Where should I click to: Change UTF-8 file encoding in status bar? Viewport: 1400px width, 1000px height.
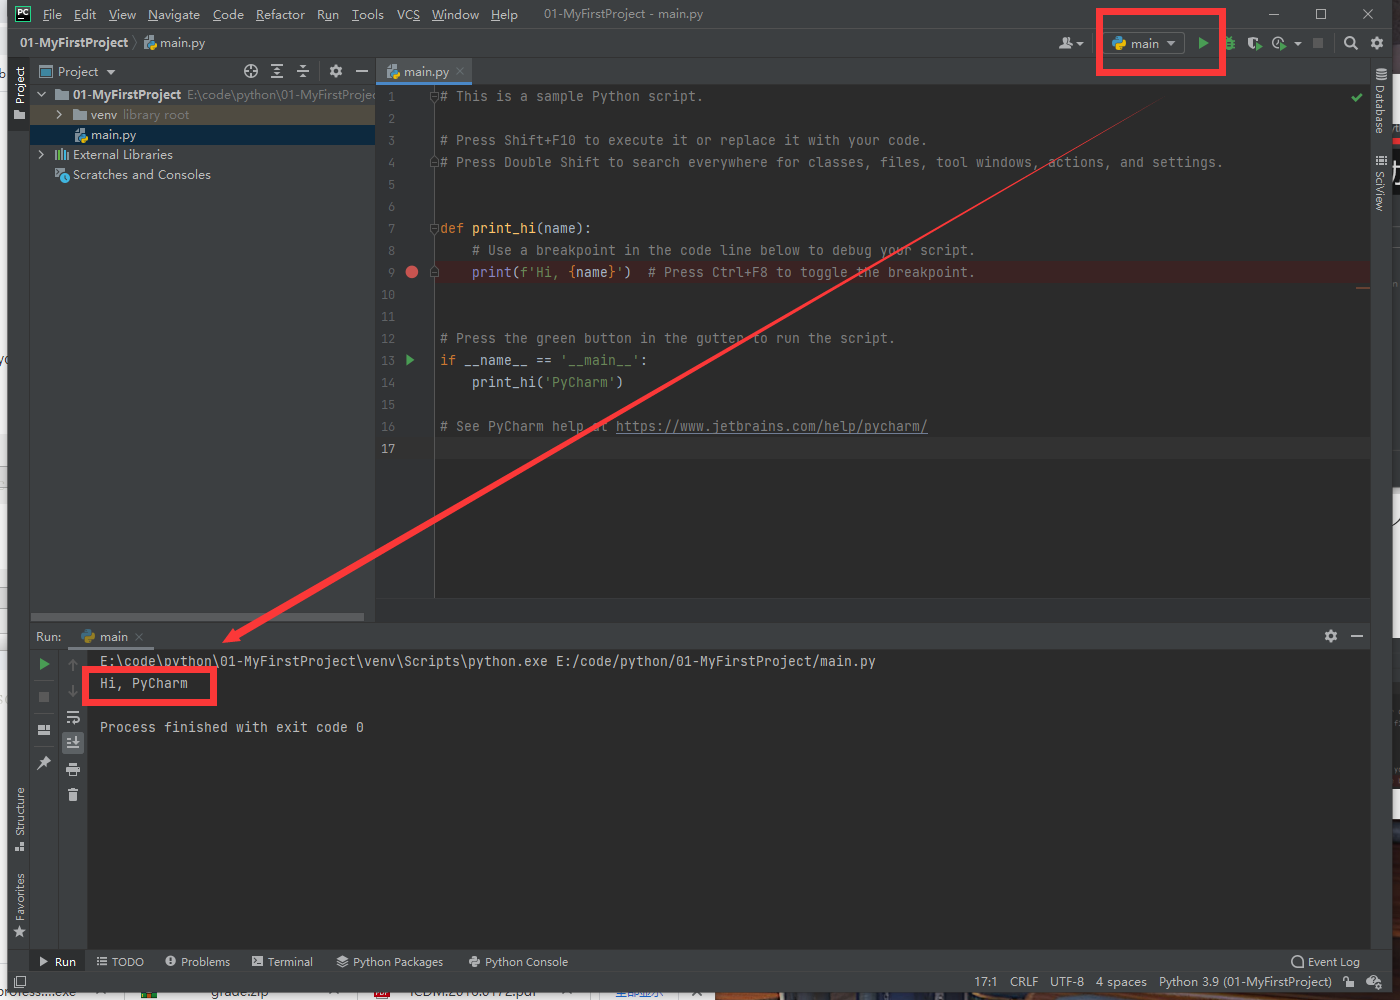click(x=1067, y=982)
